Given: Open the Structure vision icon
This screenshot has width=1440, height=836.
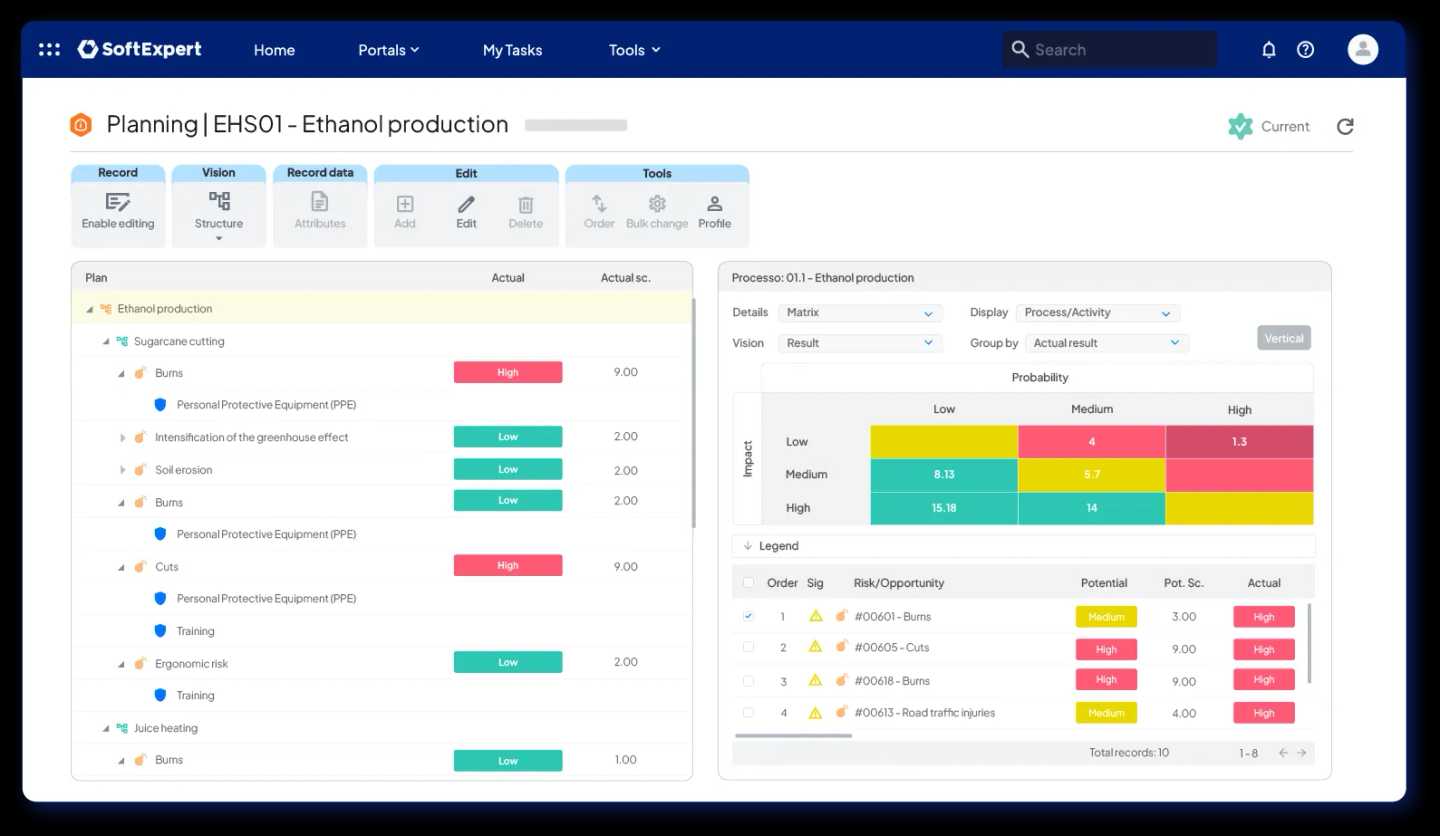Looking at the screenshot, I should 219,202.
